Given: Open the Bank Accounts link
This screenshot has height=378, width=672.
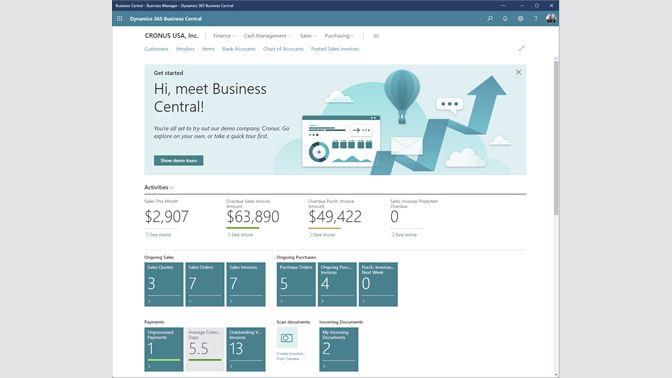Looking at the screenshot, I should (x=239, y=49).
